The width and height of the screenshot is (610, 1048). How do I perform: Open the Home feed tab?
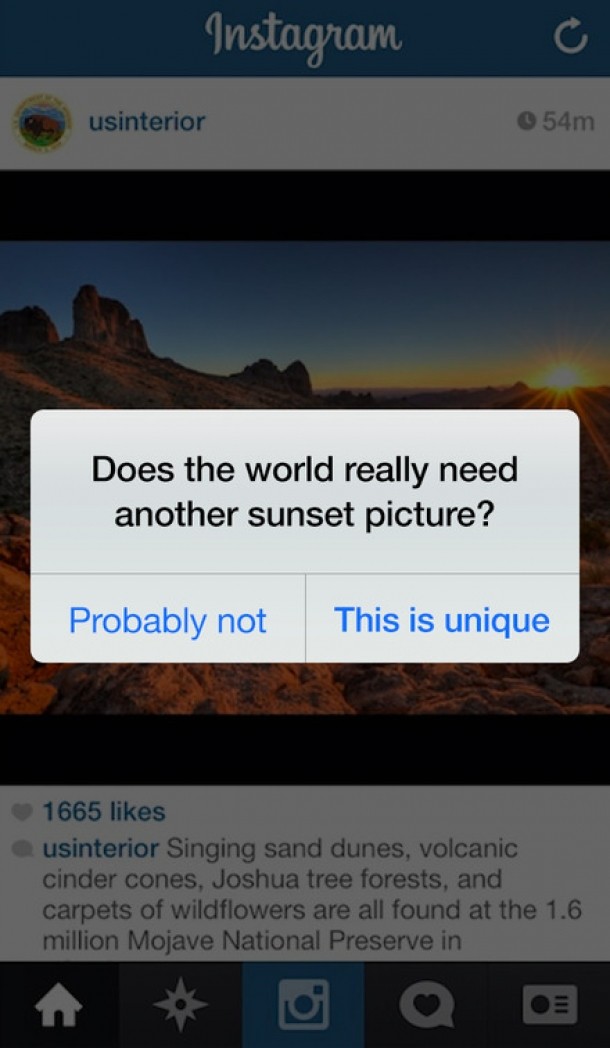pos(59,1005)
